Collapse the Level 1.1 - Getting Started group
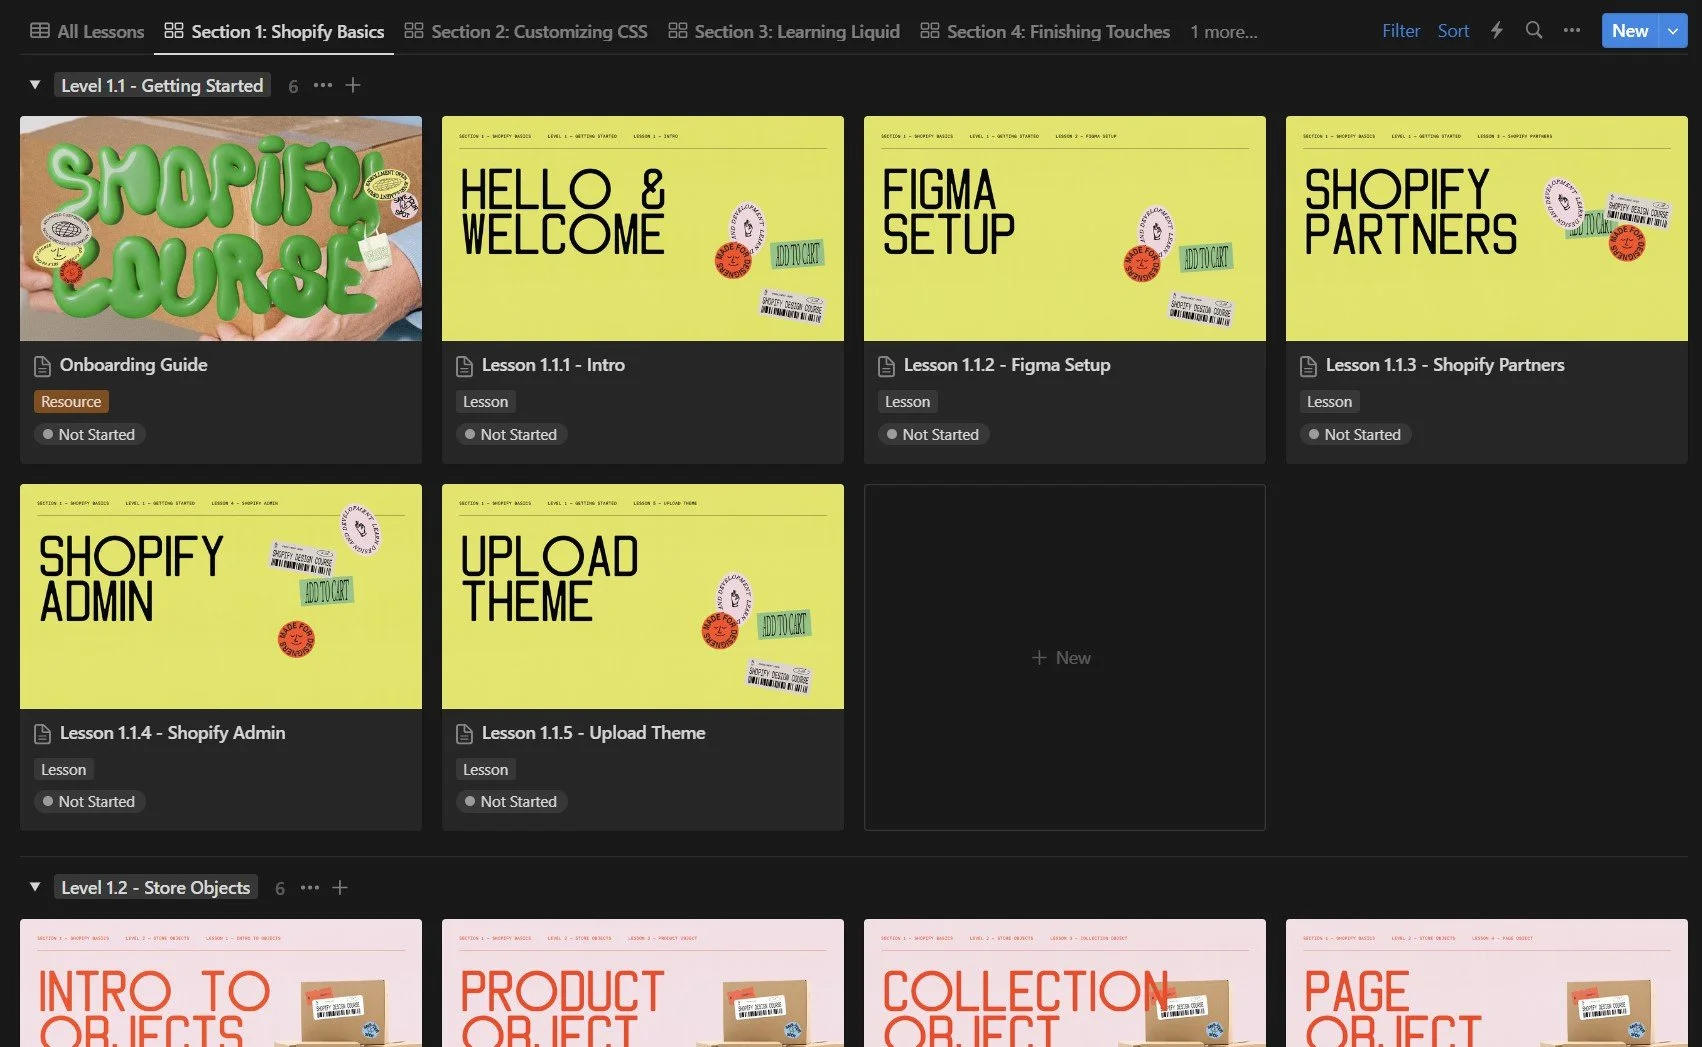Screen dimensions: 1702x1047 click(35, 85)
